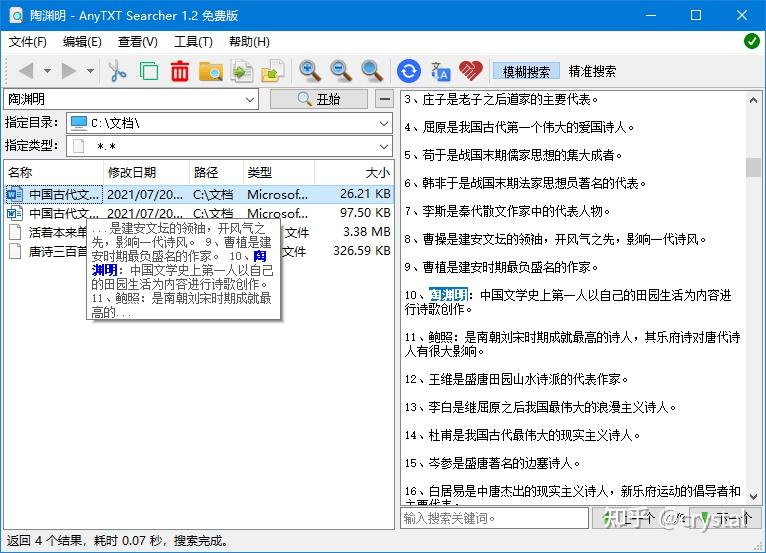Click the copy-to document icon
This screenshot has width=766, height=553.
point(242,71)
